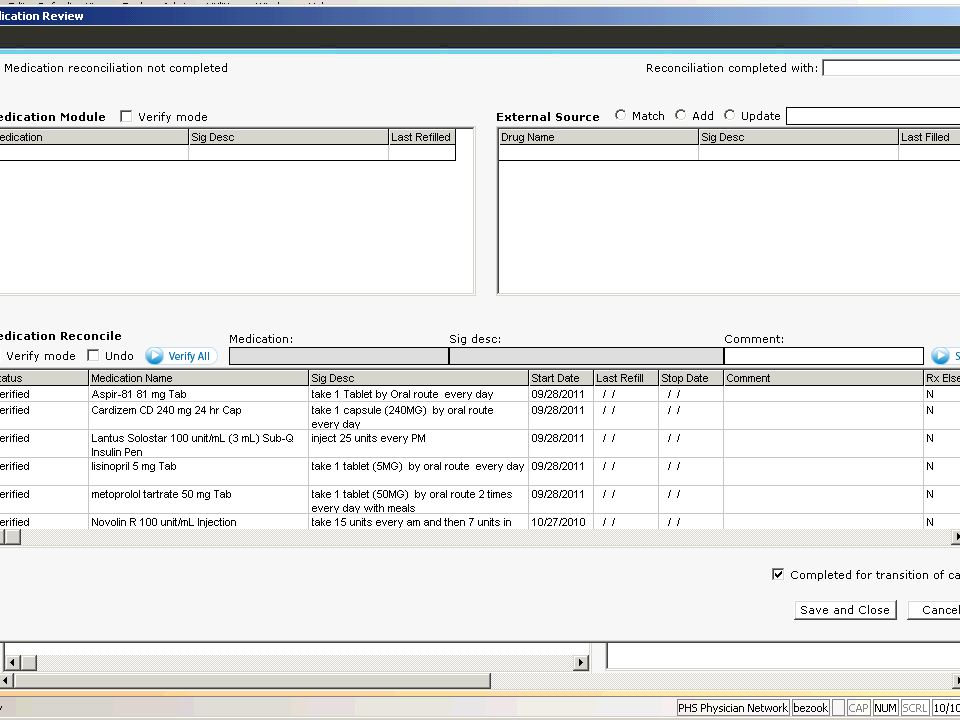Click Sig Desc header in External Source
Screen dimensions: 960x720
tap(798, 137)
